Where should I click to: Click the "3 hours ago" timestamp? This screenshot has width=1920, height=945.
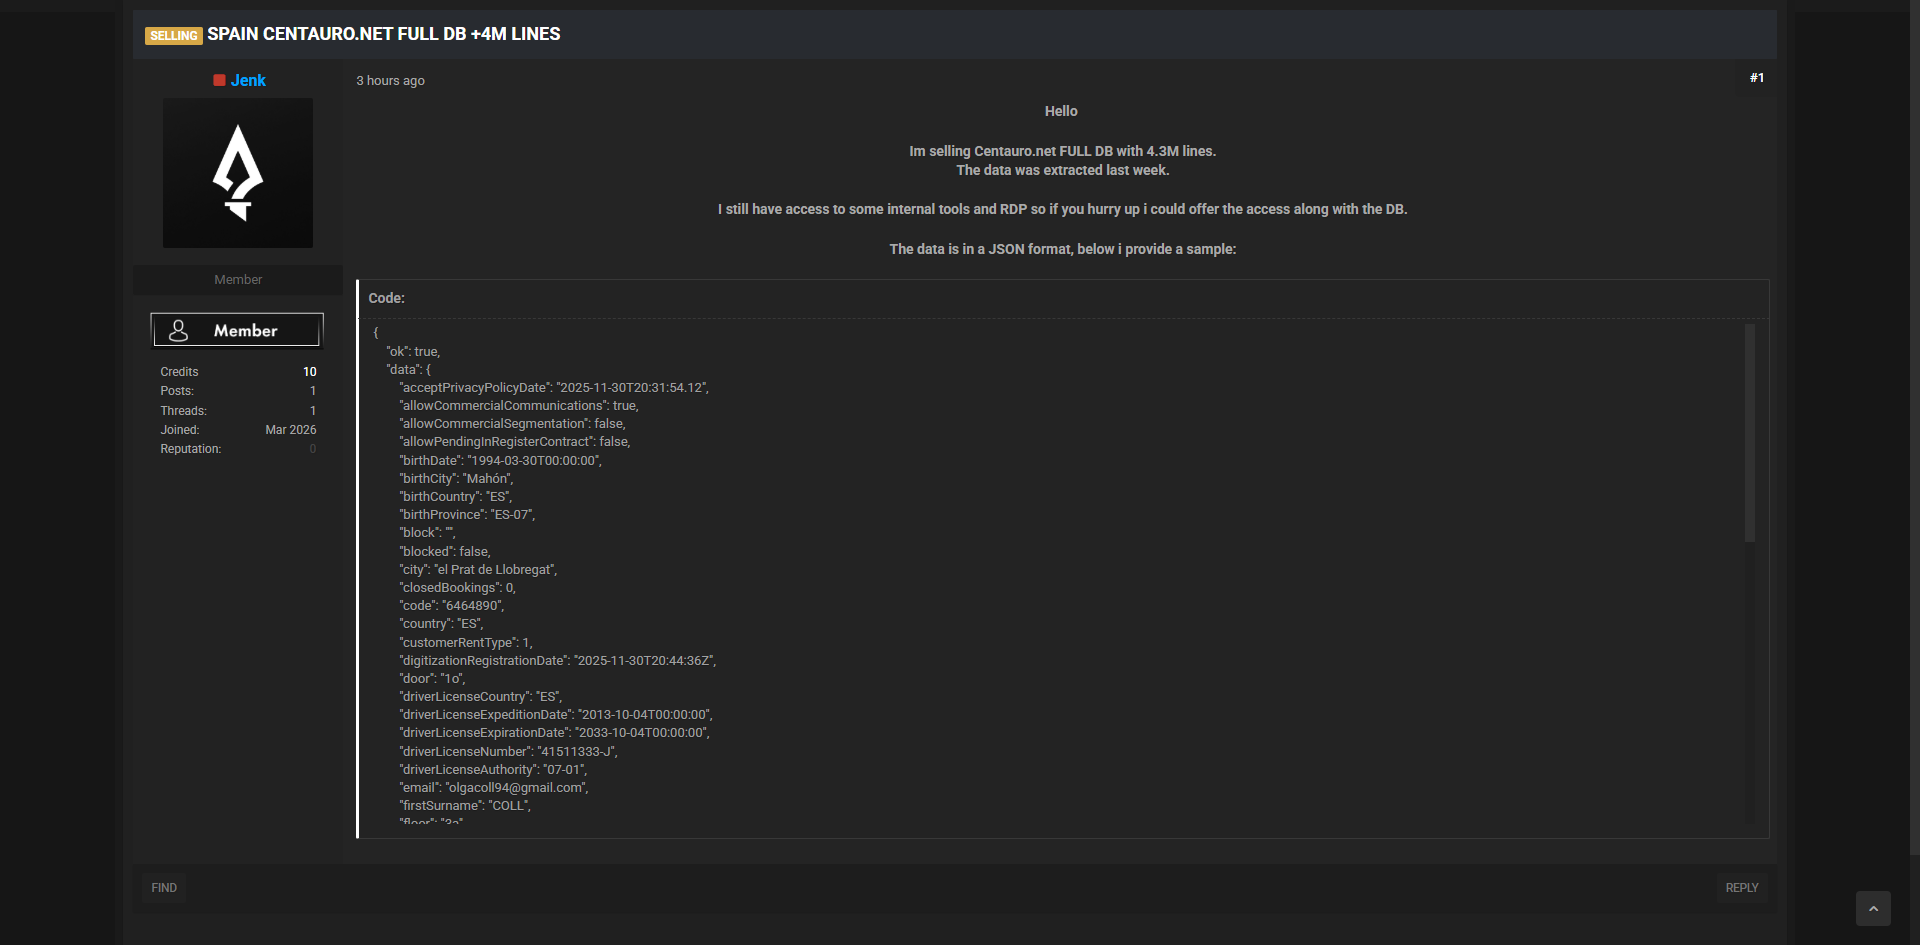point(390,81)
